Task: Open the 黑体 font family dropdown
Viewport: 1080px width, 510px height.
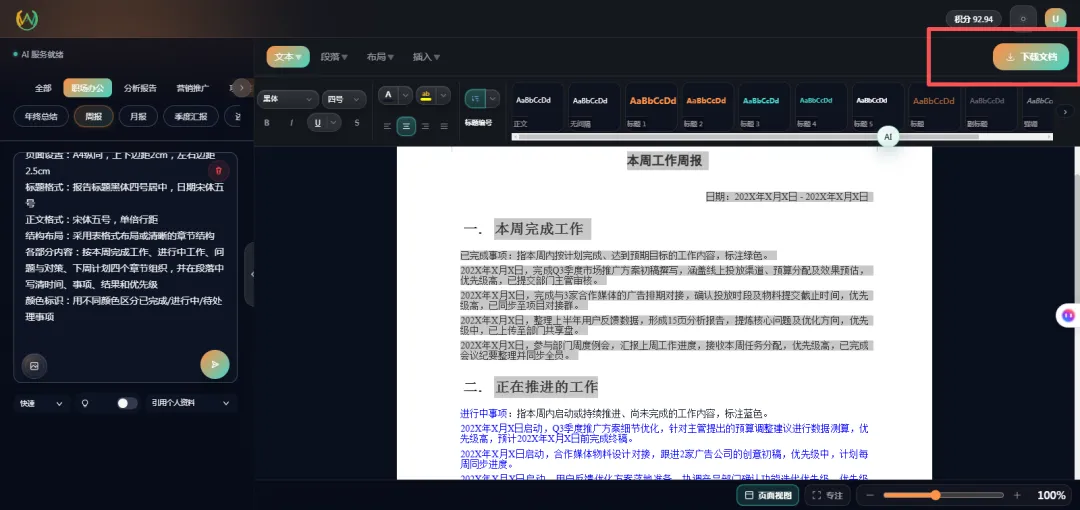Action: pyautogui.click(x=288, y=99)
